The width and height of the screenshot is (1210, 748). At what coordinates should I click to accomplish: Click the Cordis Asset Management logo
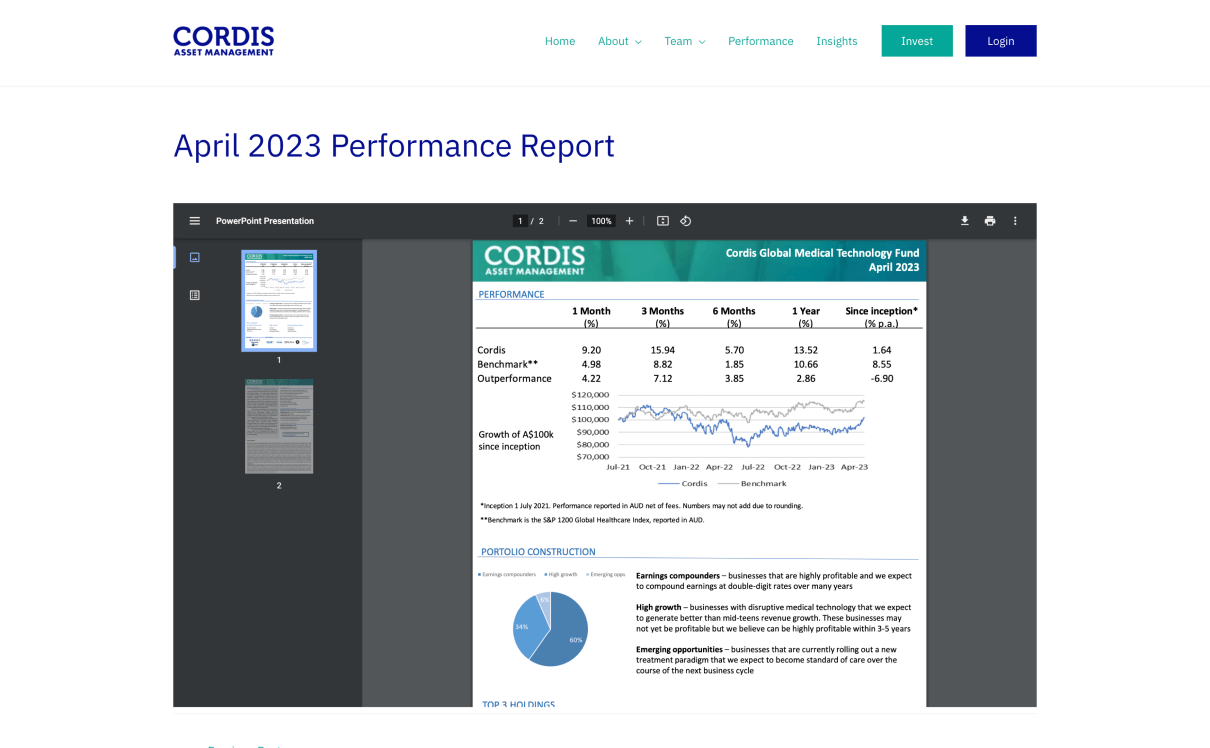click(224, 41)
